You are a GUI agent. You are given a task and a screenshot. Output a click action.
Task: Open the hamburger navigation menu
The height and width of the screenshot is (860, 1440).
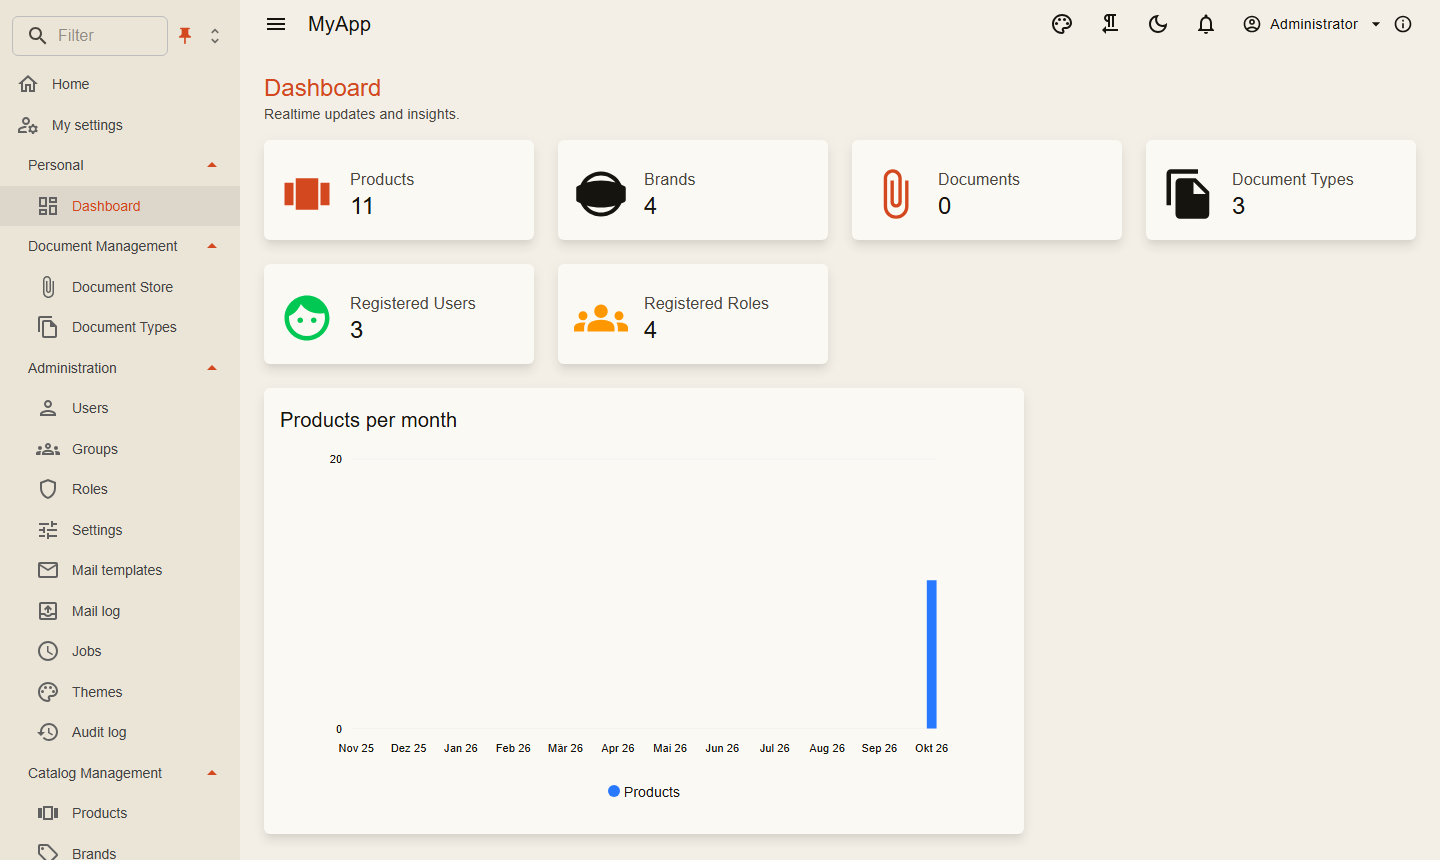tap(276, 24)
